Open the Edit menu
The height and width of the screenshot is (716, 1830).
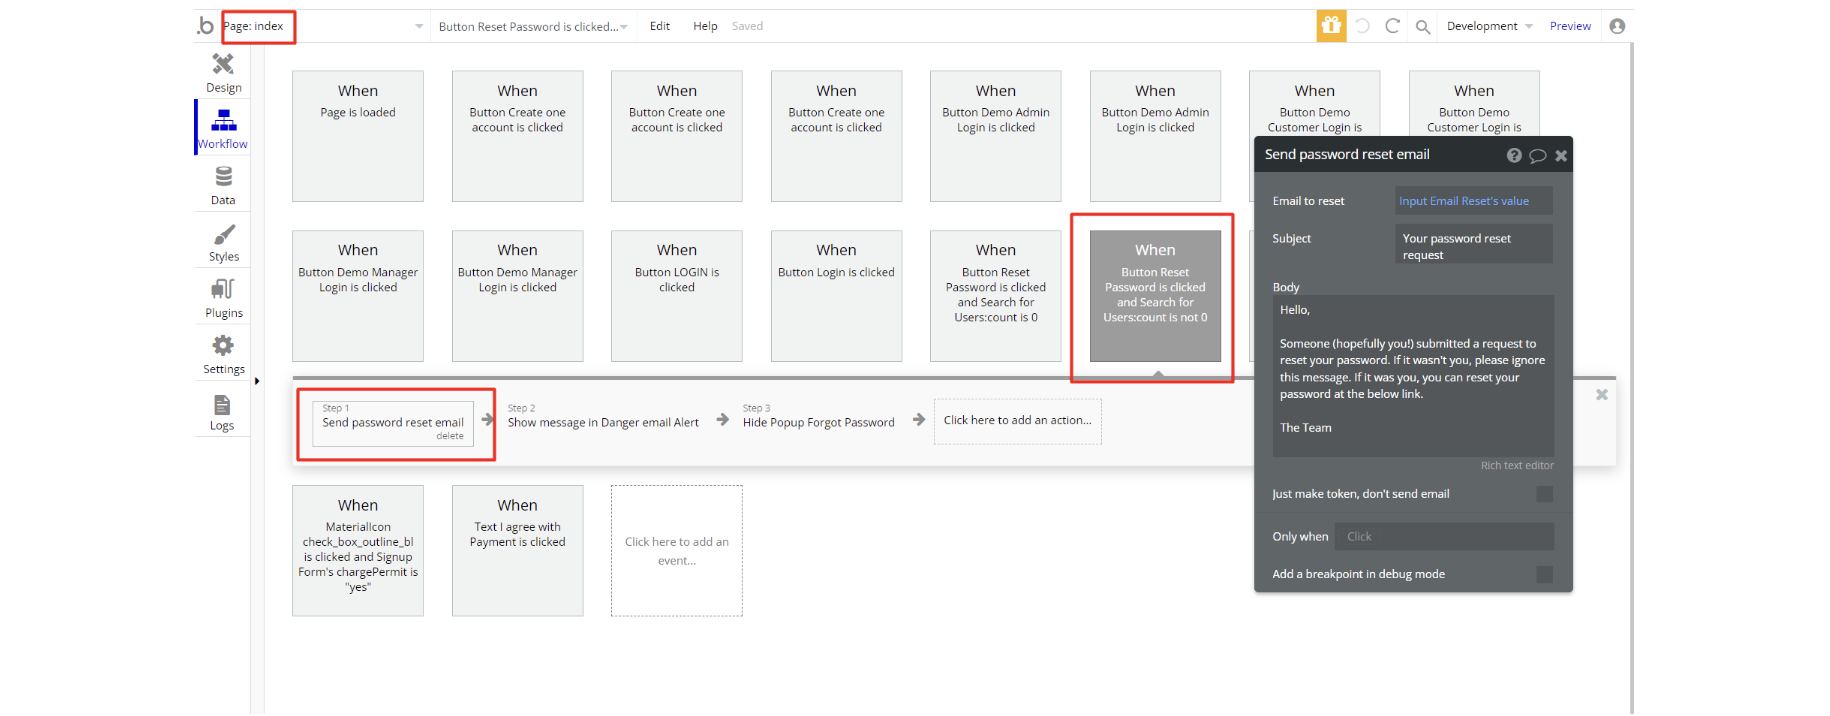click(x=660, y=26)
